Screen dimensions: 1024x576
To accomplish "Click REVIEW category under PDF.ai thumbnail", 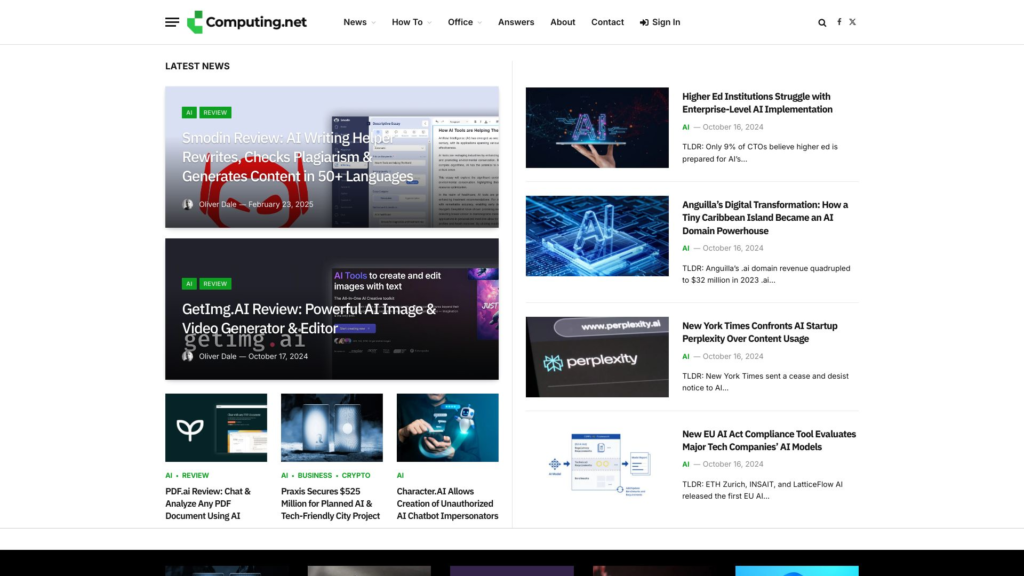I will coord(195,475).
